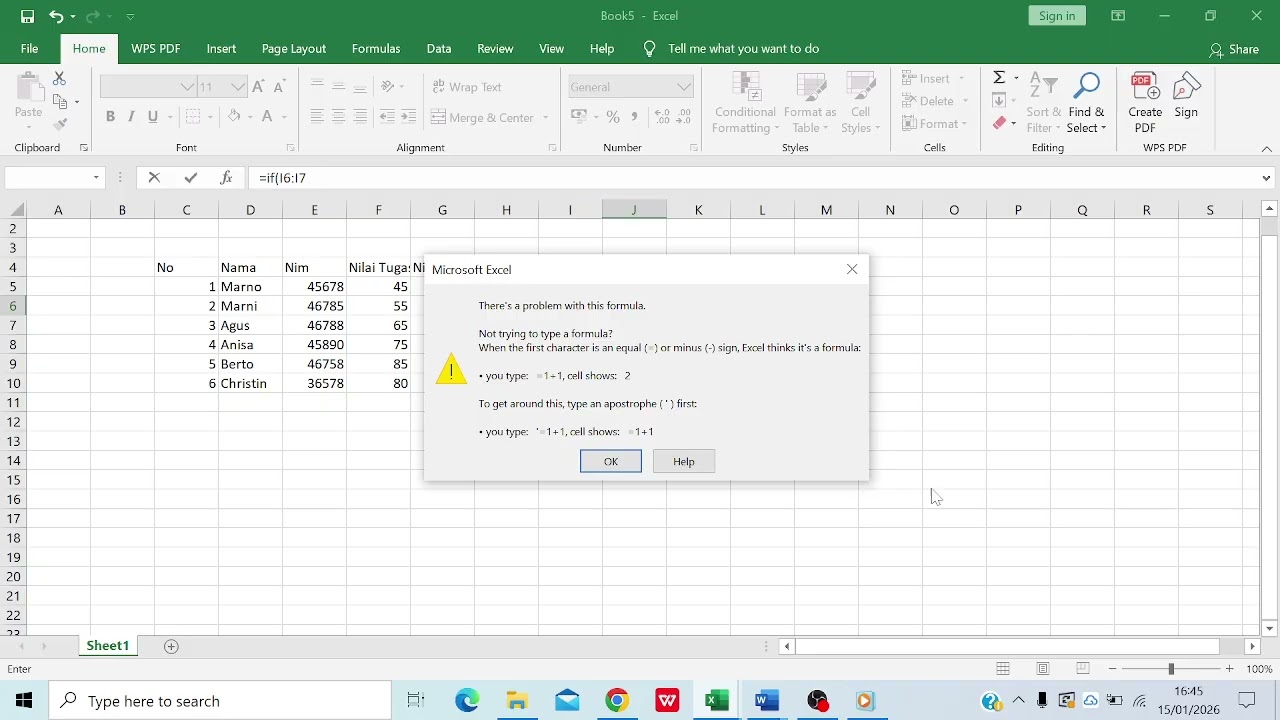
Task: Open the File menu tab
Action: tap(30, 48)
